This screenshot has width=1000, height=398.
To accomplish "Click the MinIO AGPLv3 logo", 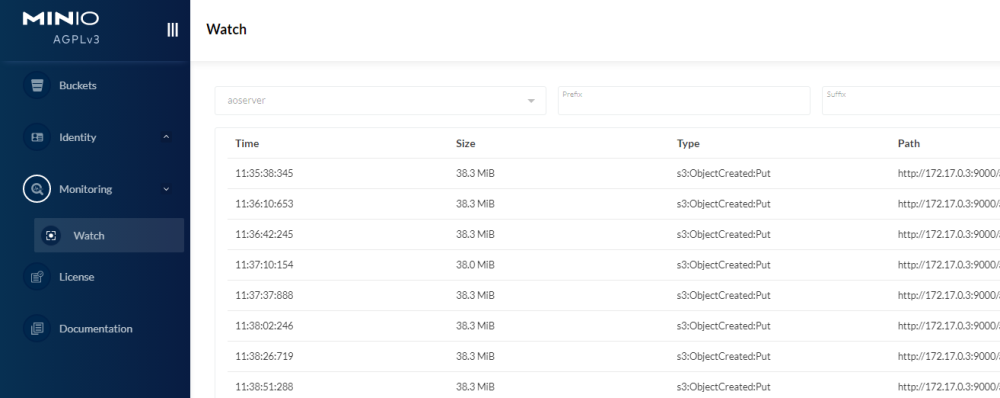I will [x=61, y=27].
